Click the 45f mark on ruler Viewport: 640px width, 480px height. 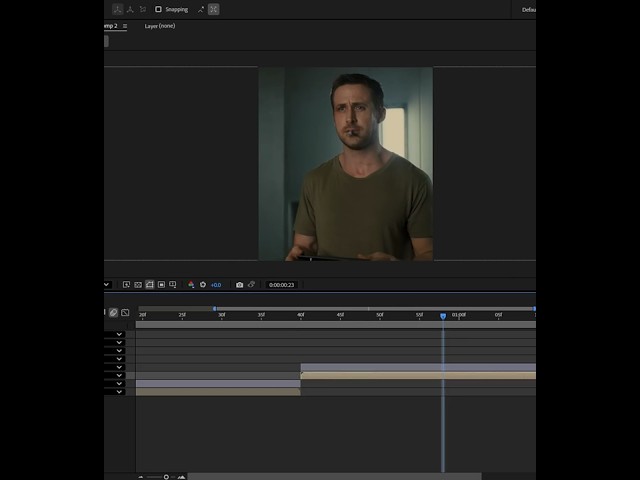(x=340, y=315)
